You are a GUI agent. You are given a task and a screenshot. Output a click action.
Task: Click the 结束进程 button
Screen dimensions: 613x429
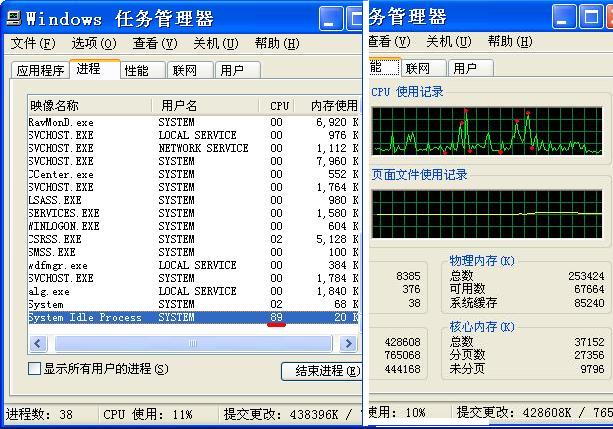323,371
